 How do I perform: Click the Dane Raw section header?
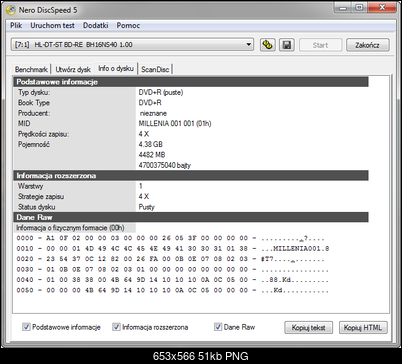191,217
